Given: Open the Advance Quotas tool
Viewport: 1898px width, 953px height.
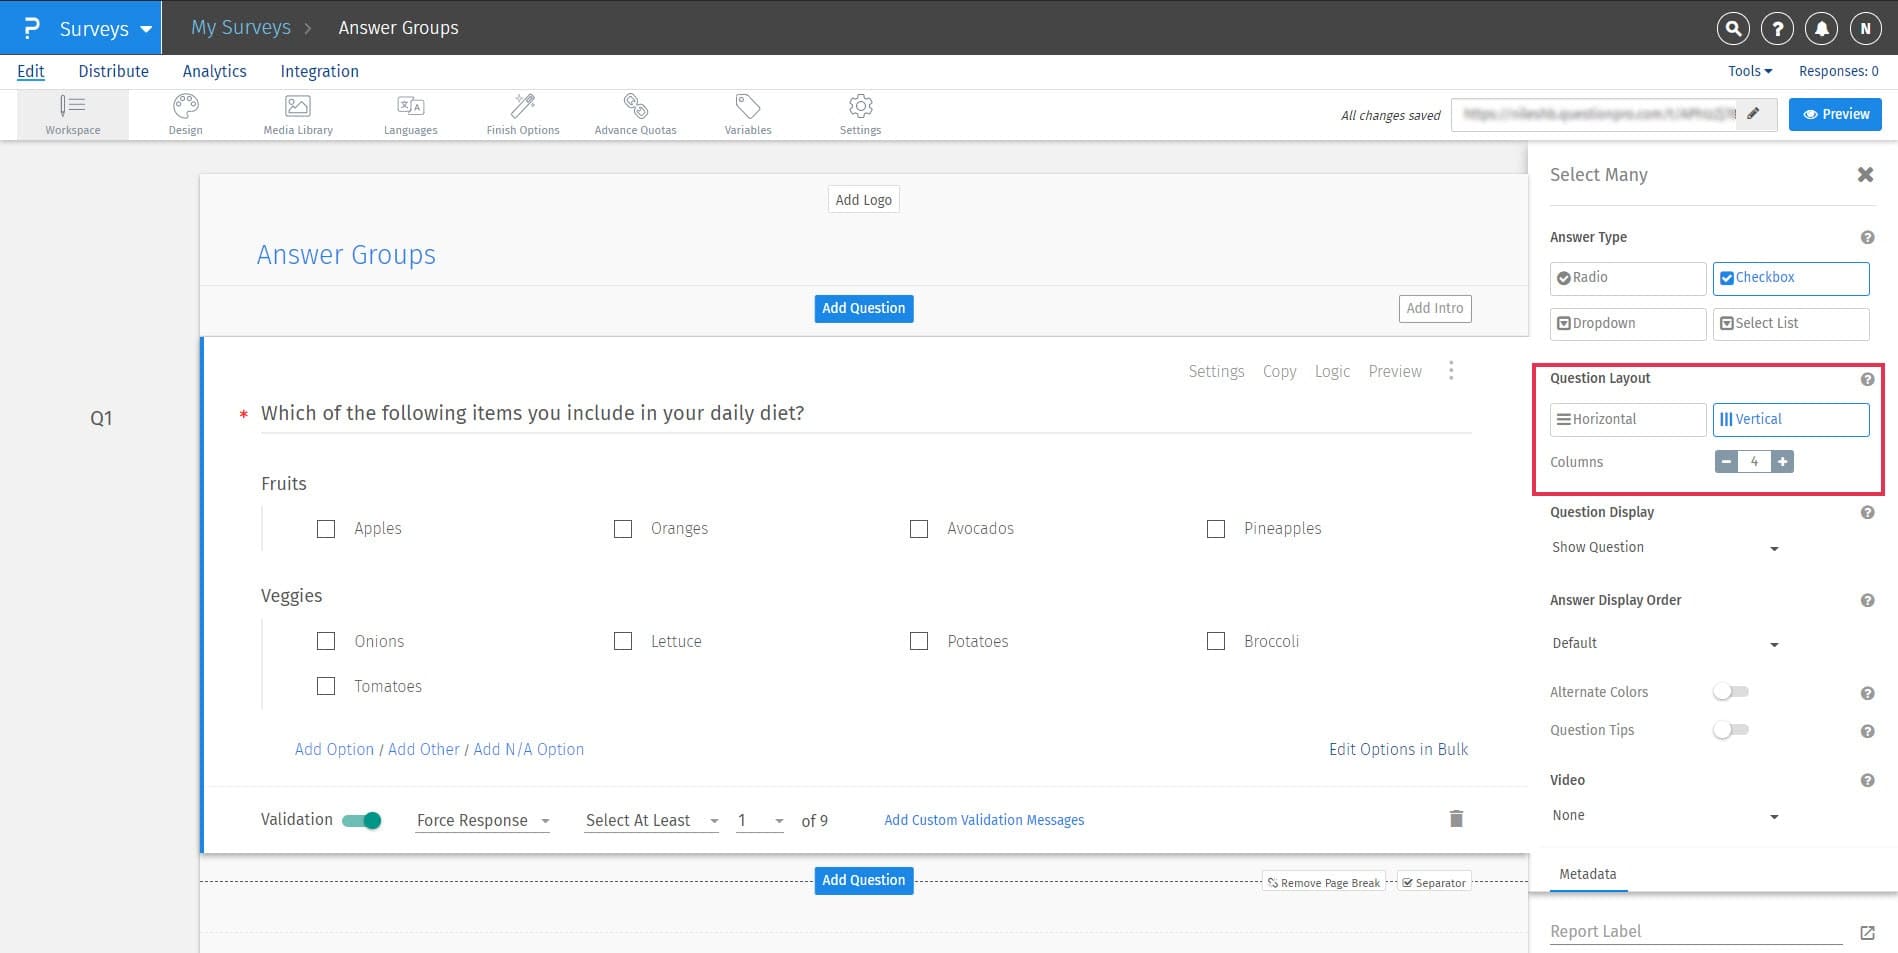Looking at the screenshot, I should point(635,113).
